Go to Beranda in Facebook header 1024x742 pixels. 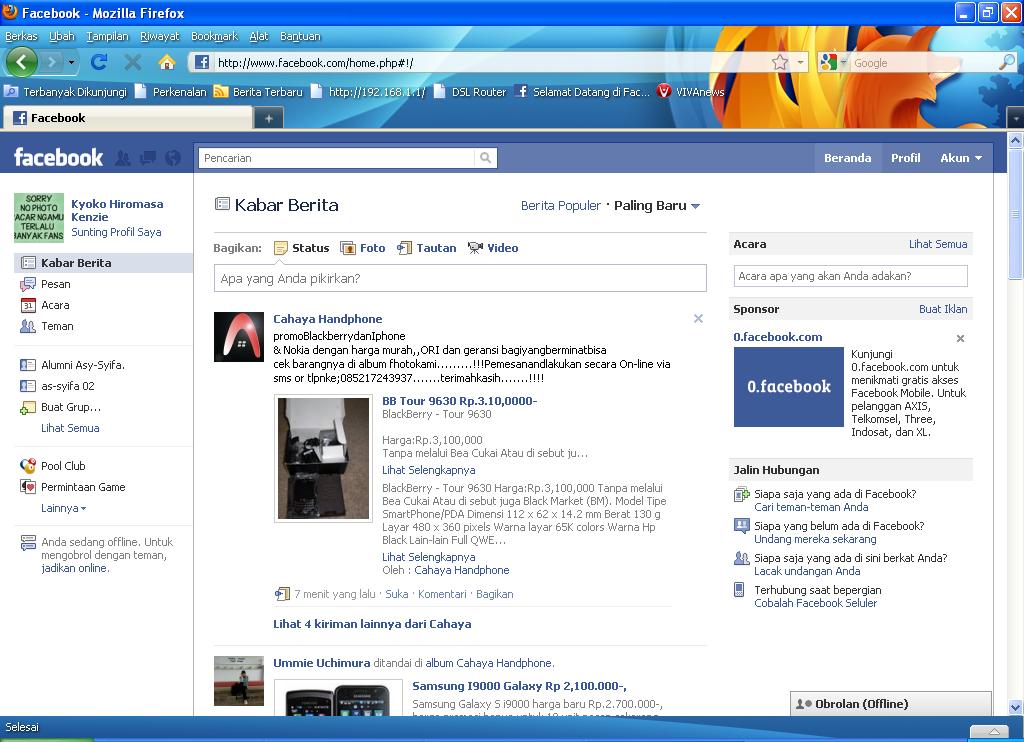[x=848, y=158]
